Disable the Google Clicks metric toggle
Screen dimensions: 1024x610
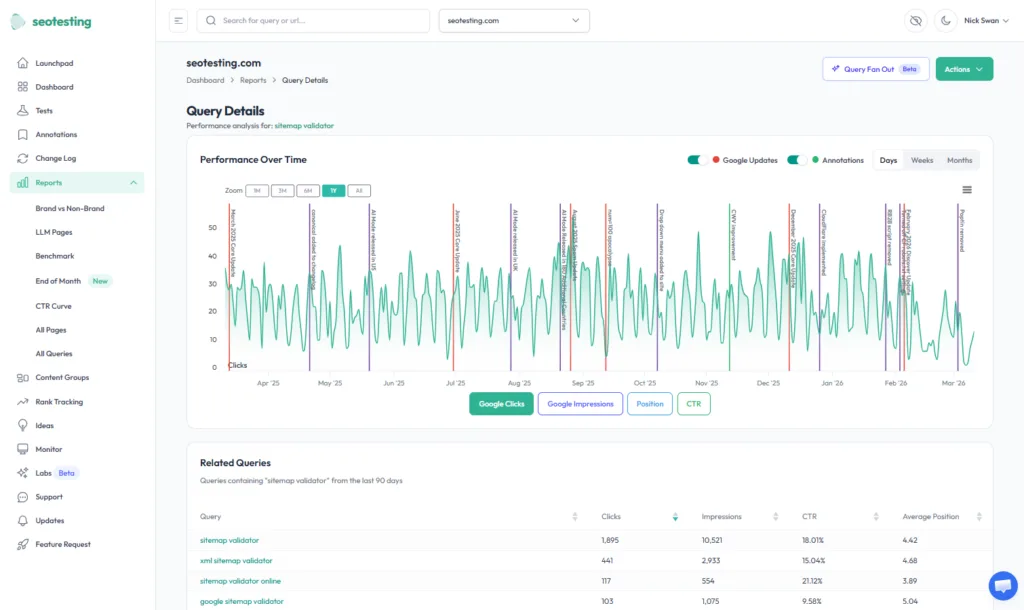coord(501,405)
